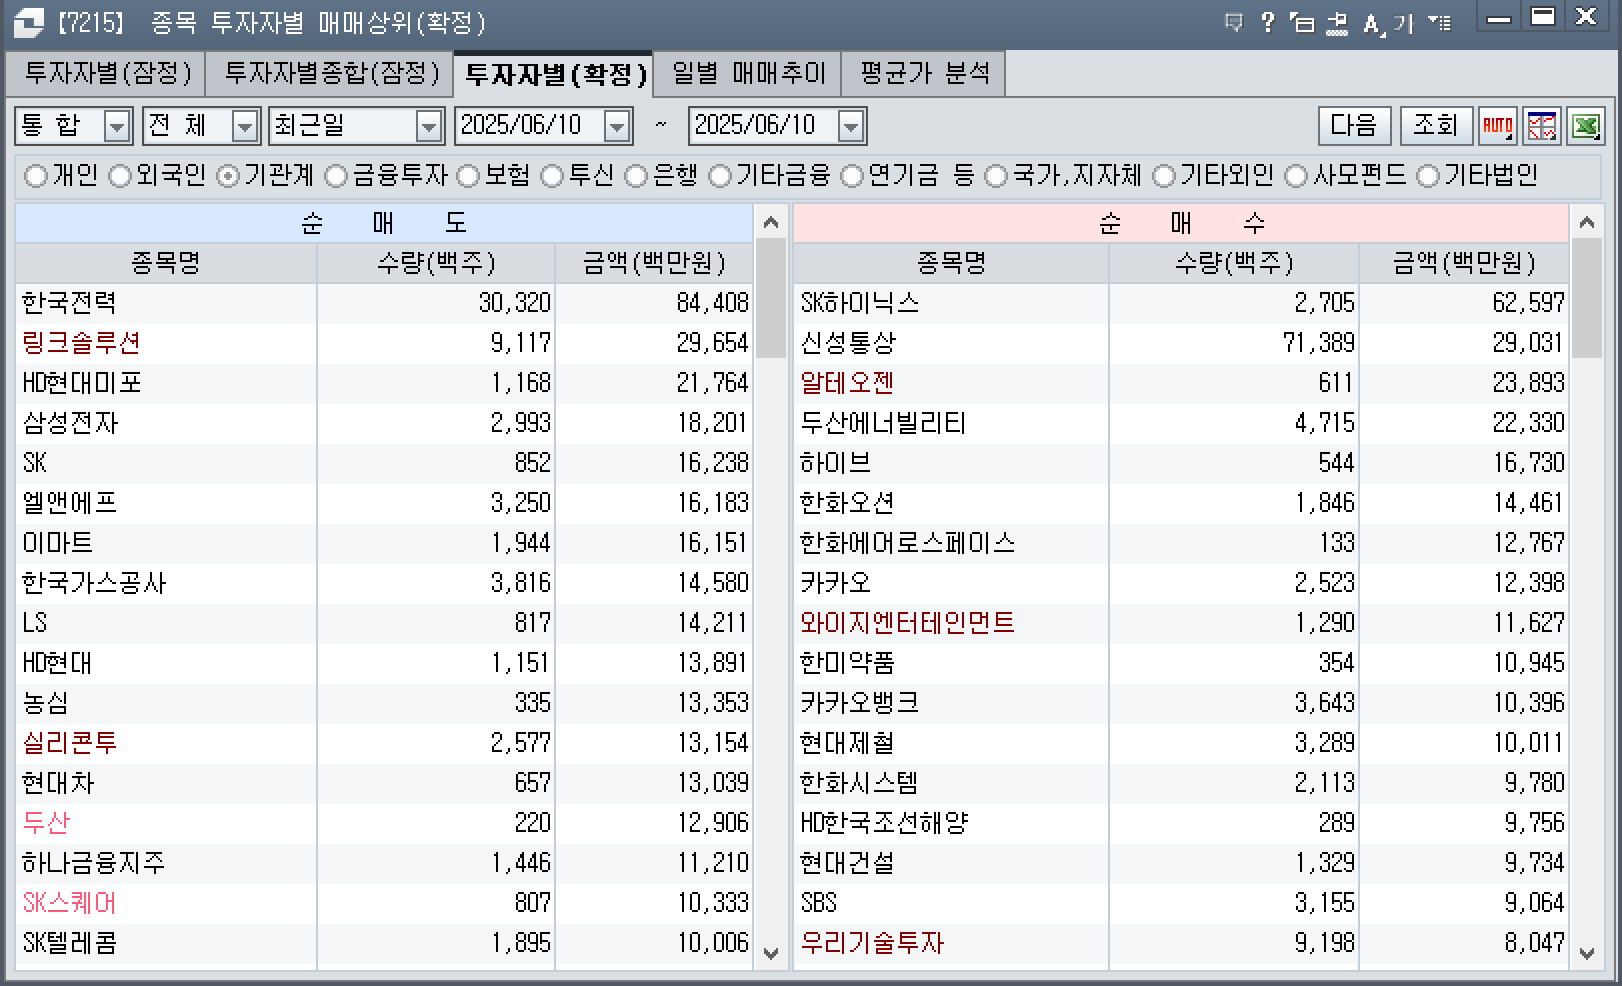1622x986 pixels.
Task: Switch to 투자자별(확정) tab
Action: click(x=555, y=74)
